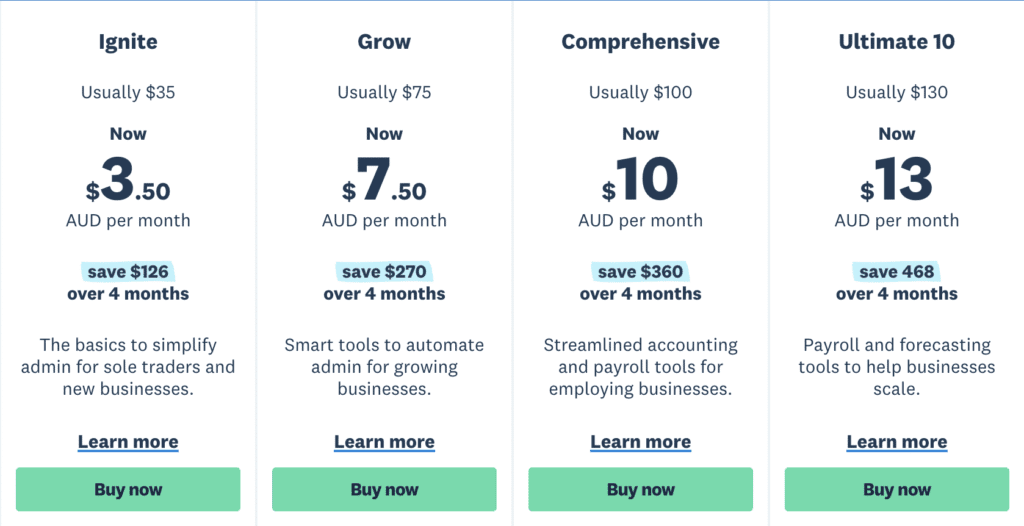Click the Ultimate 10 plan title

897,42
